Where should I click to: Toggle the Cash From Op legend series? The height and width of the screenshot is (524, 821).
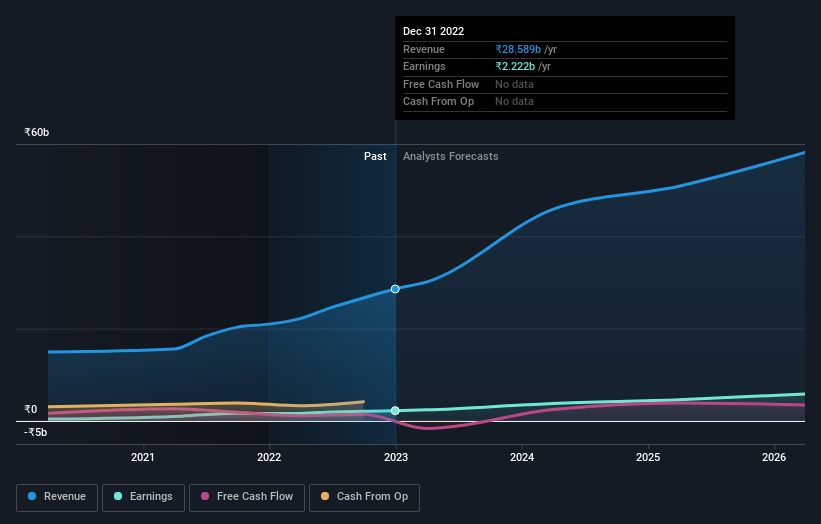pyautogui.click(x=364, y=497)
